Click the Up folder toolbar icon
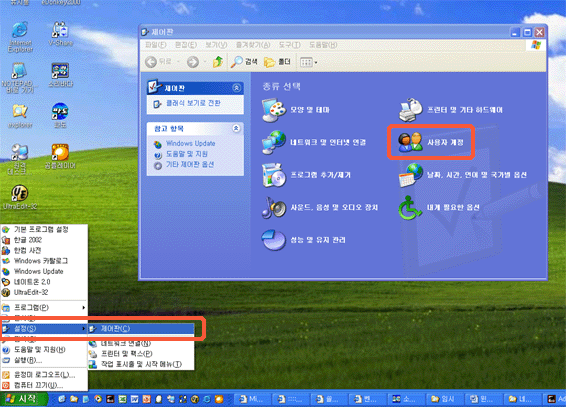Screen dimensions: 566x407 pyautogui.click(x=218, y=62)
